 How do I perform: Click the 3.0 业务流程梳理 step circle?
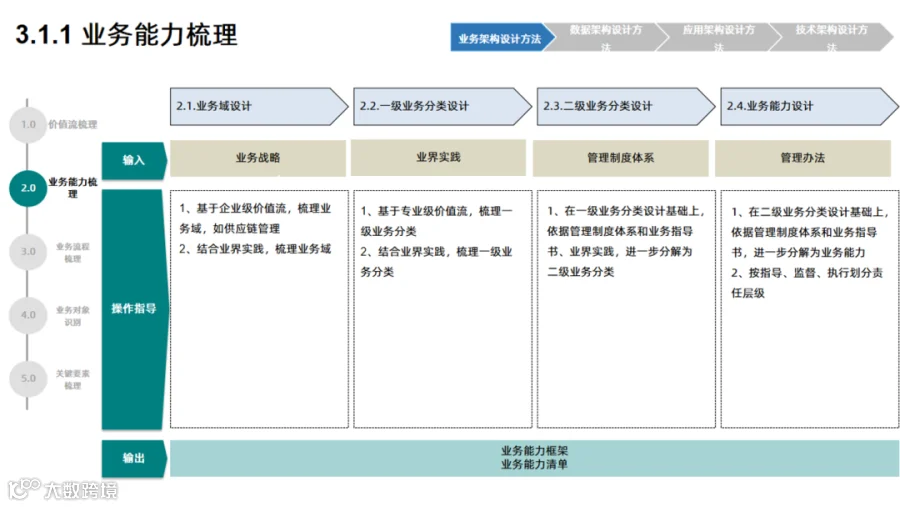(28, 251)
